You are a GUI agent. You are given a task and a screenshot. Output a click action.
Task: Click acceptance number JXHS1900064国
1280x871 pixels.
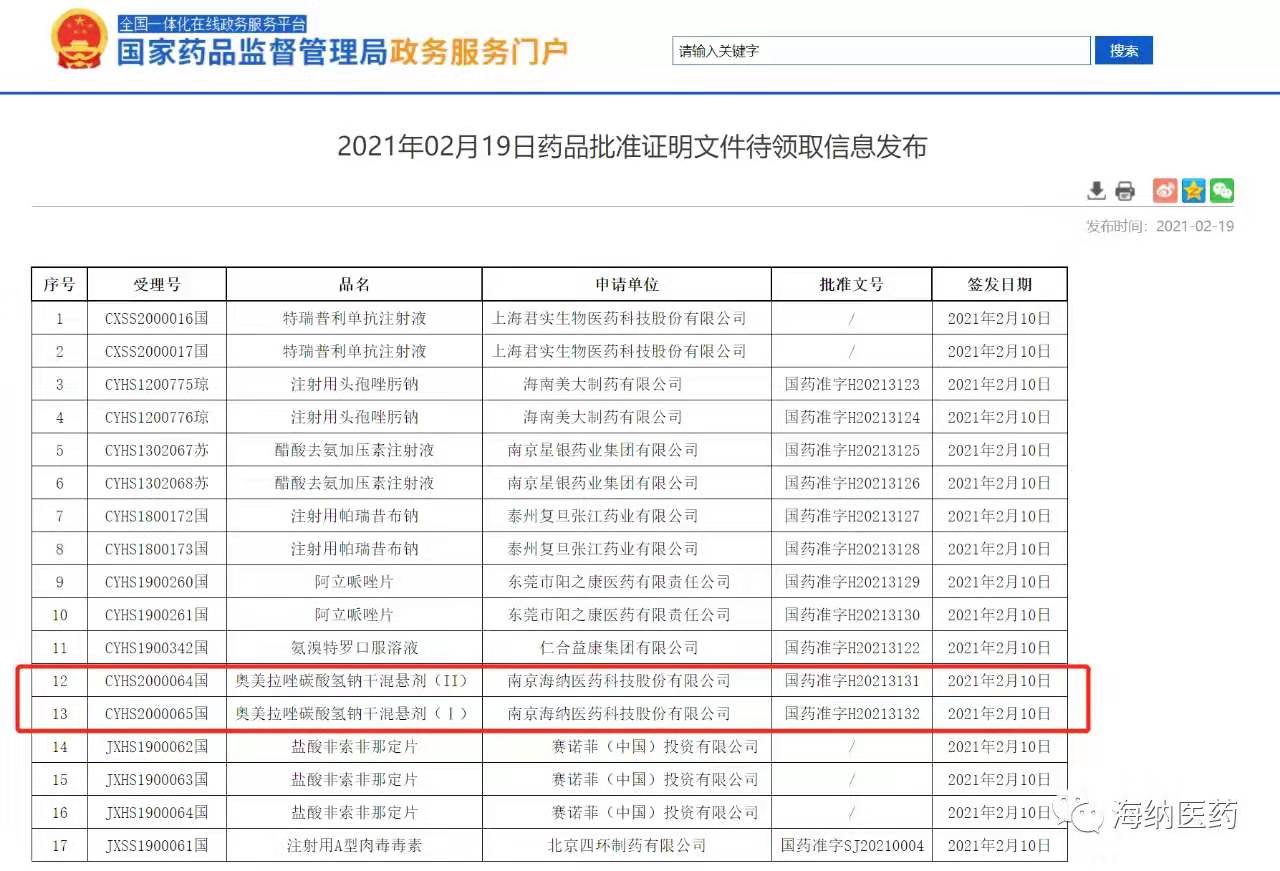(157, 813)
